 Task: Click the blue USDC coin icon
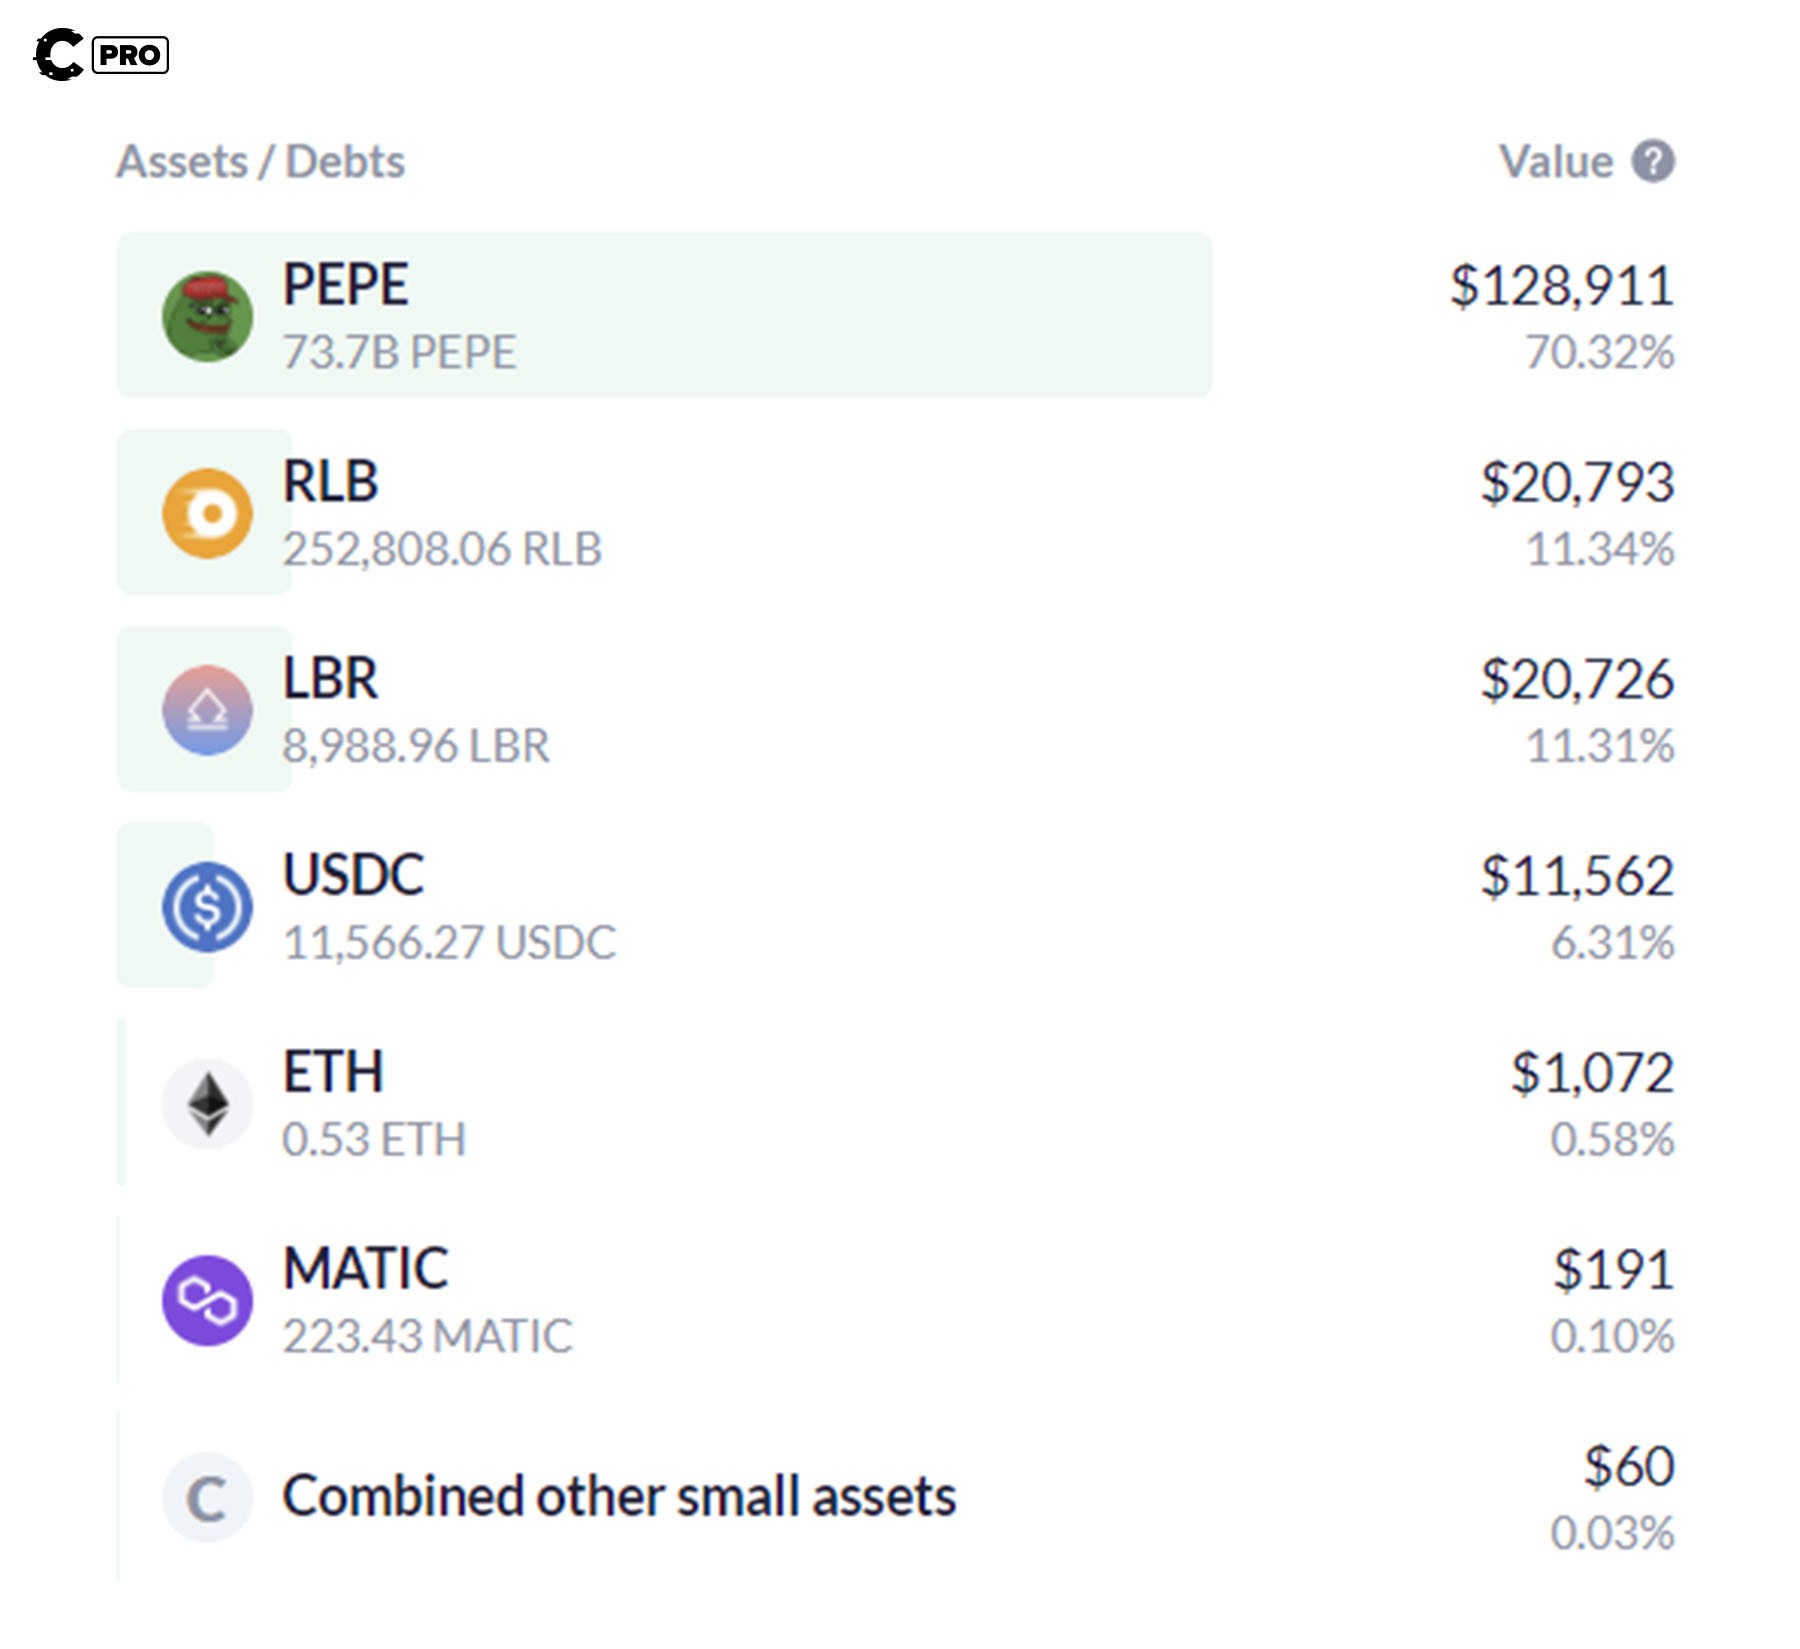207,907
